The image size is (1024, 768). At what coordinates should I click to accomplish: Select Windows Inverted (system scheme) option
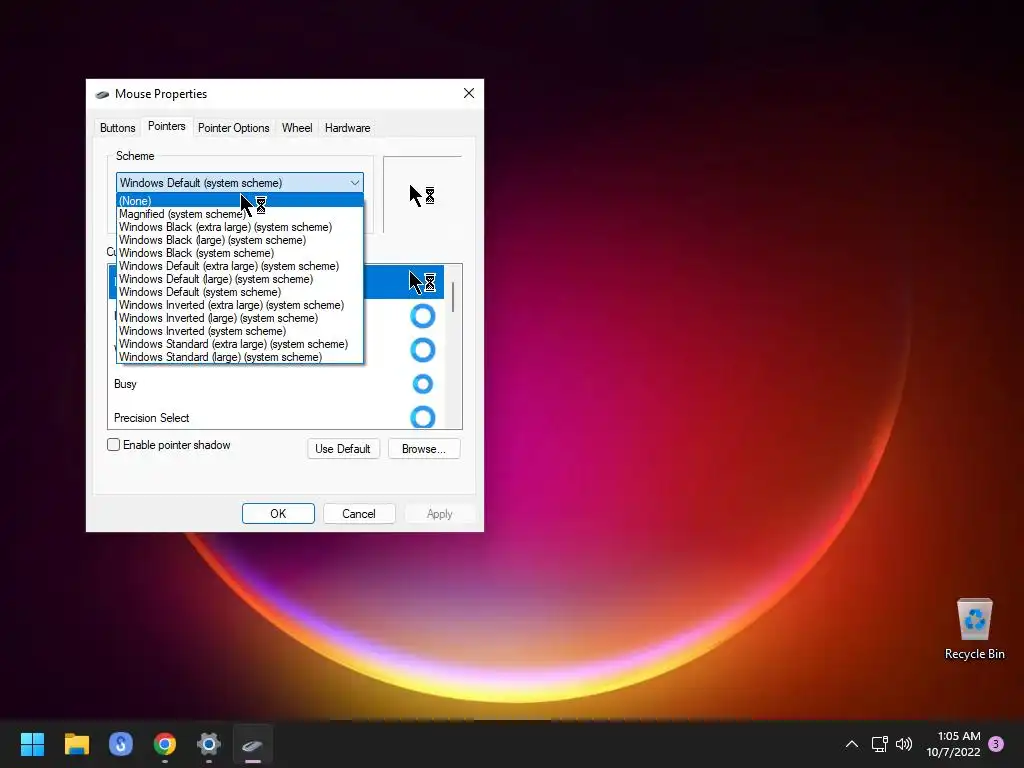240,331
